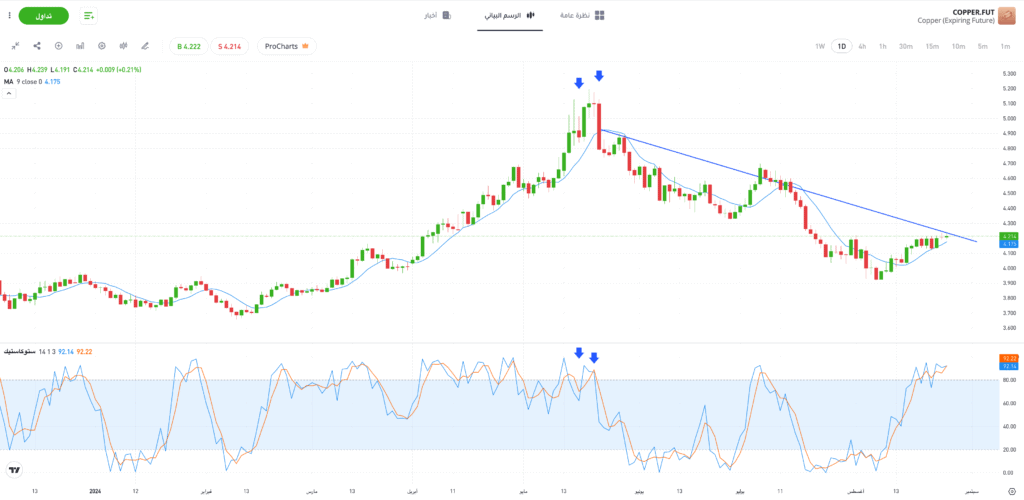Image resolution: width=1024 pixels, height=500 pixels.
Task: Click the Copper (Expiring Future) description
Action: pyautogui.click(x=955, y=21)
